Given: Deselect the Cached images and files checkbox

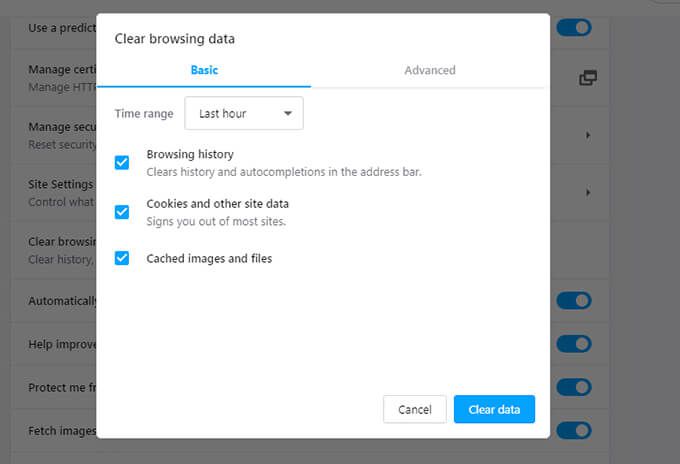Looking at the screenshot, I should tap(122, 258).
